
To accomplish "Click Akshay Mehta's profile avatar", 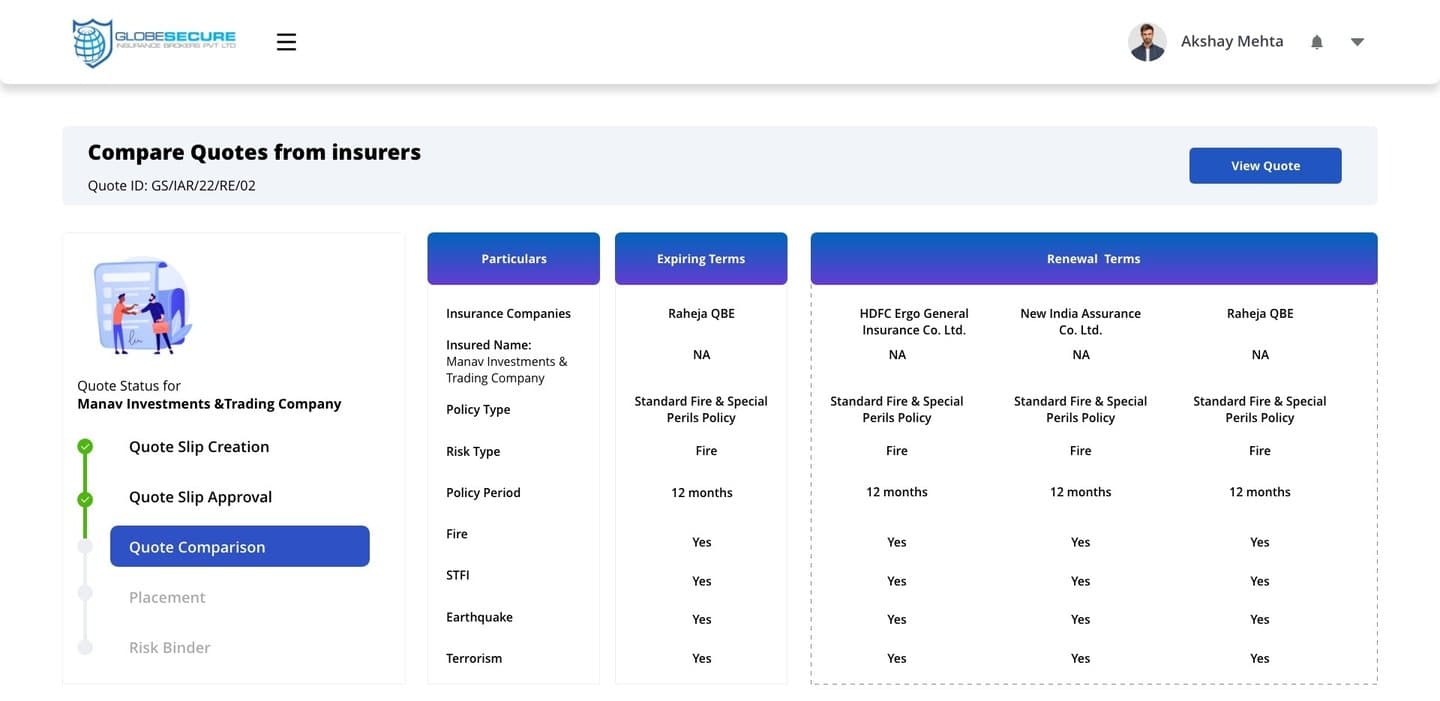I will coord(1147,42).
